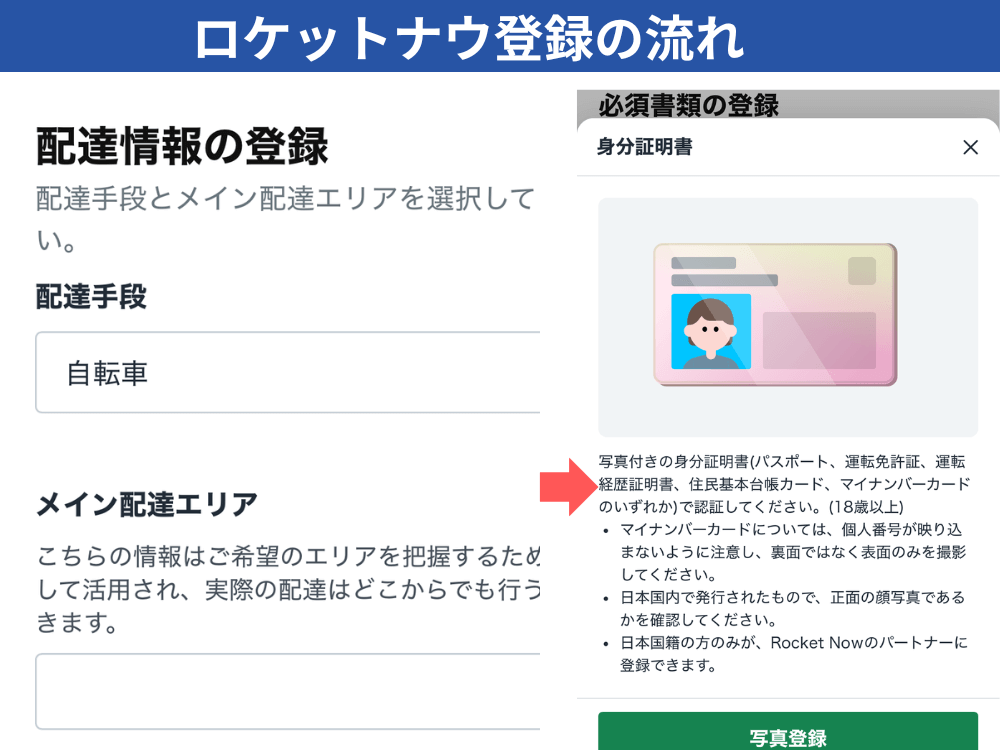Click the green 写真登録 button
Screen dimensions: 1000x750
788,731
